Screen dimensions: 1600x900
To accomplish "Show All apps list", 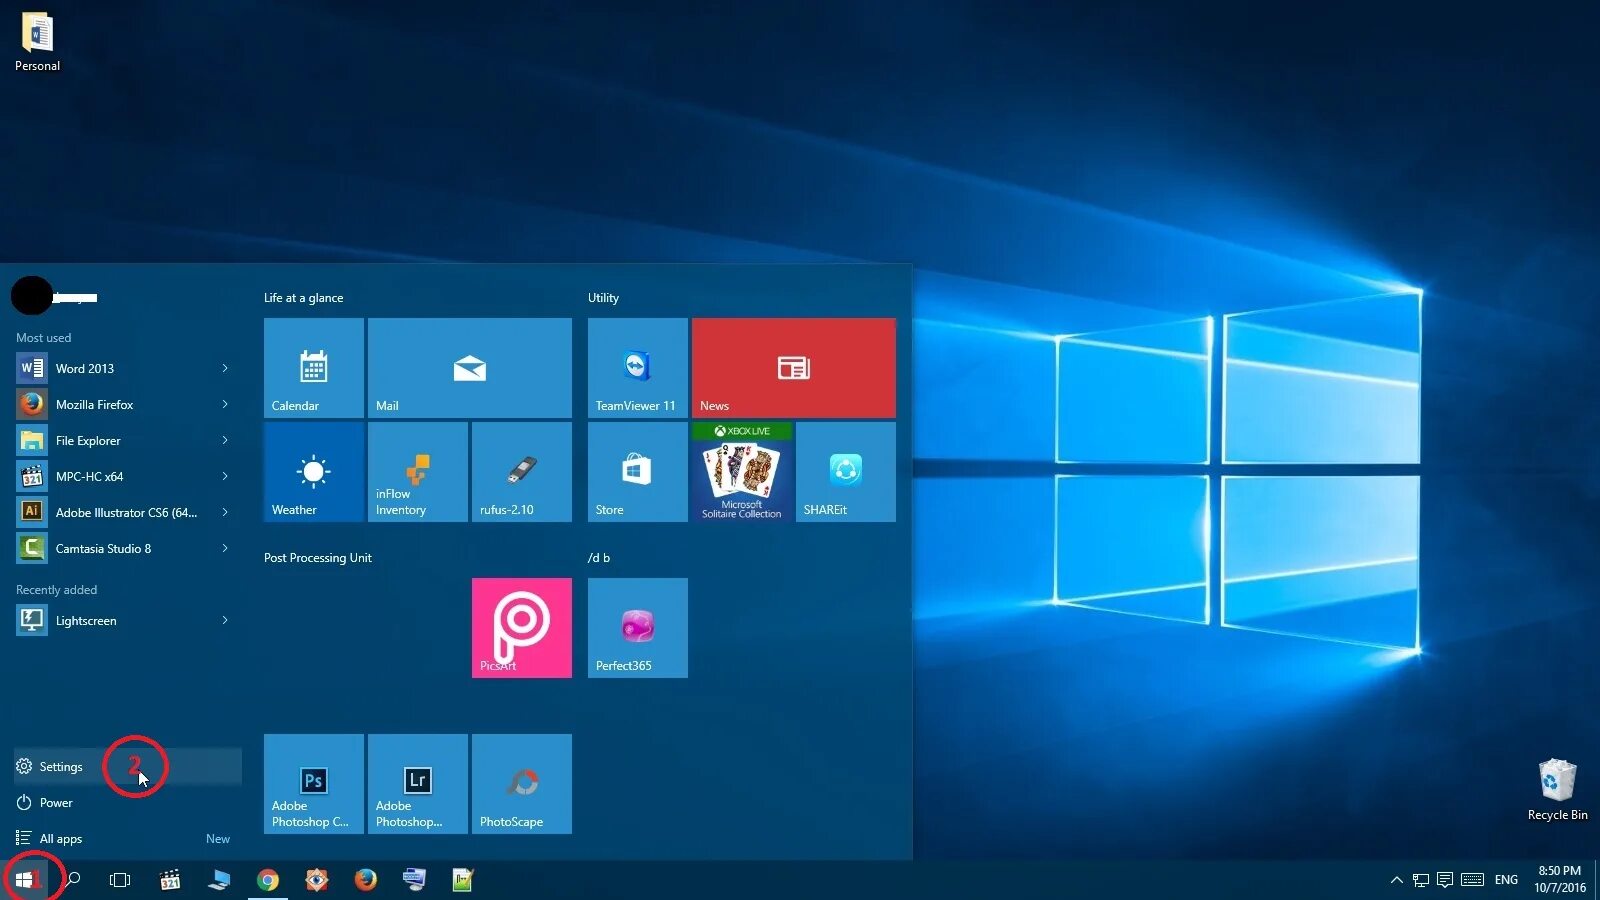I will 128,839.
